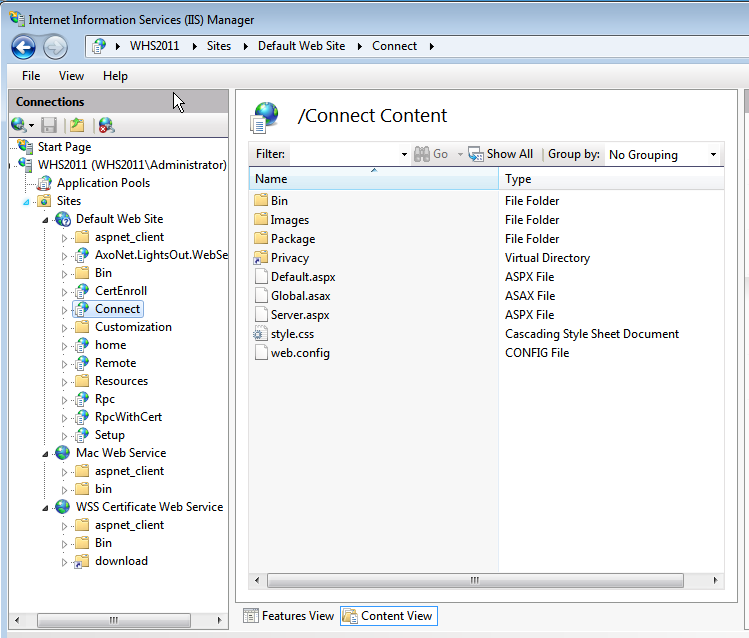This screenshot has width=749, height=638.
Task: Open the View menu
Action: click(x=71, y=76)
